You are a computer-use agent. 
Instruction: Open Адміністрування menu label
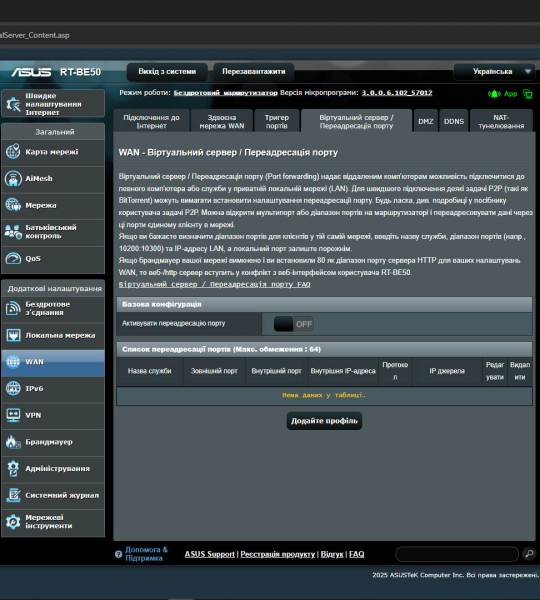58,468
